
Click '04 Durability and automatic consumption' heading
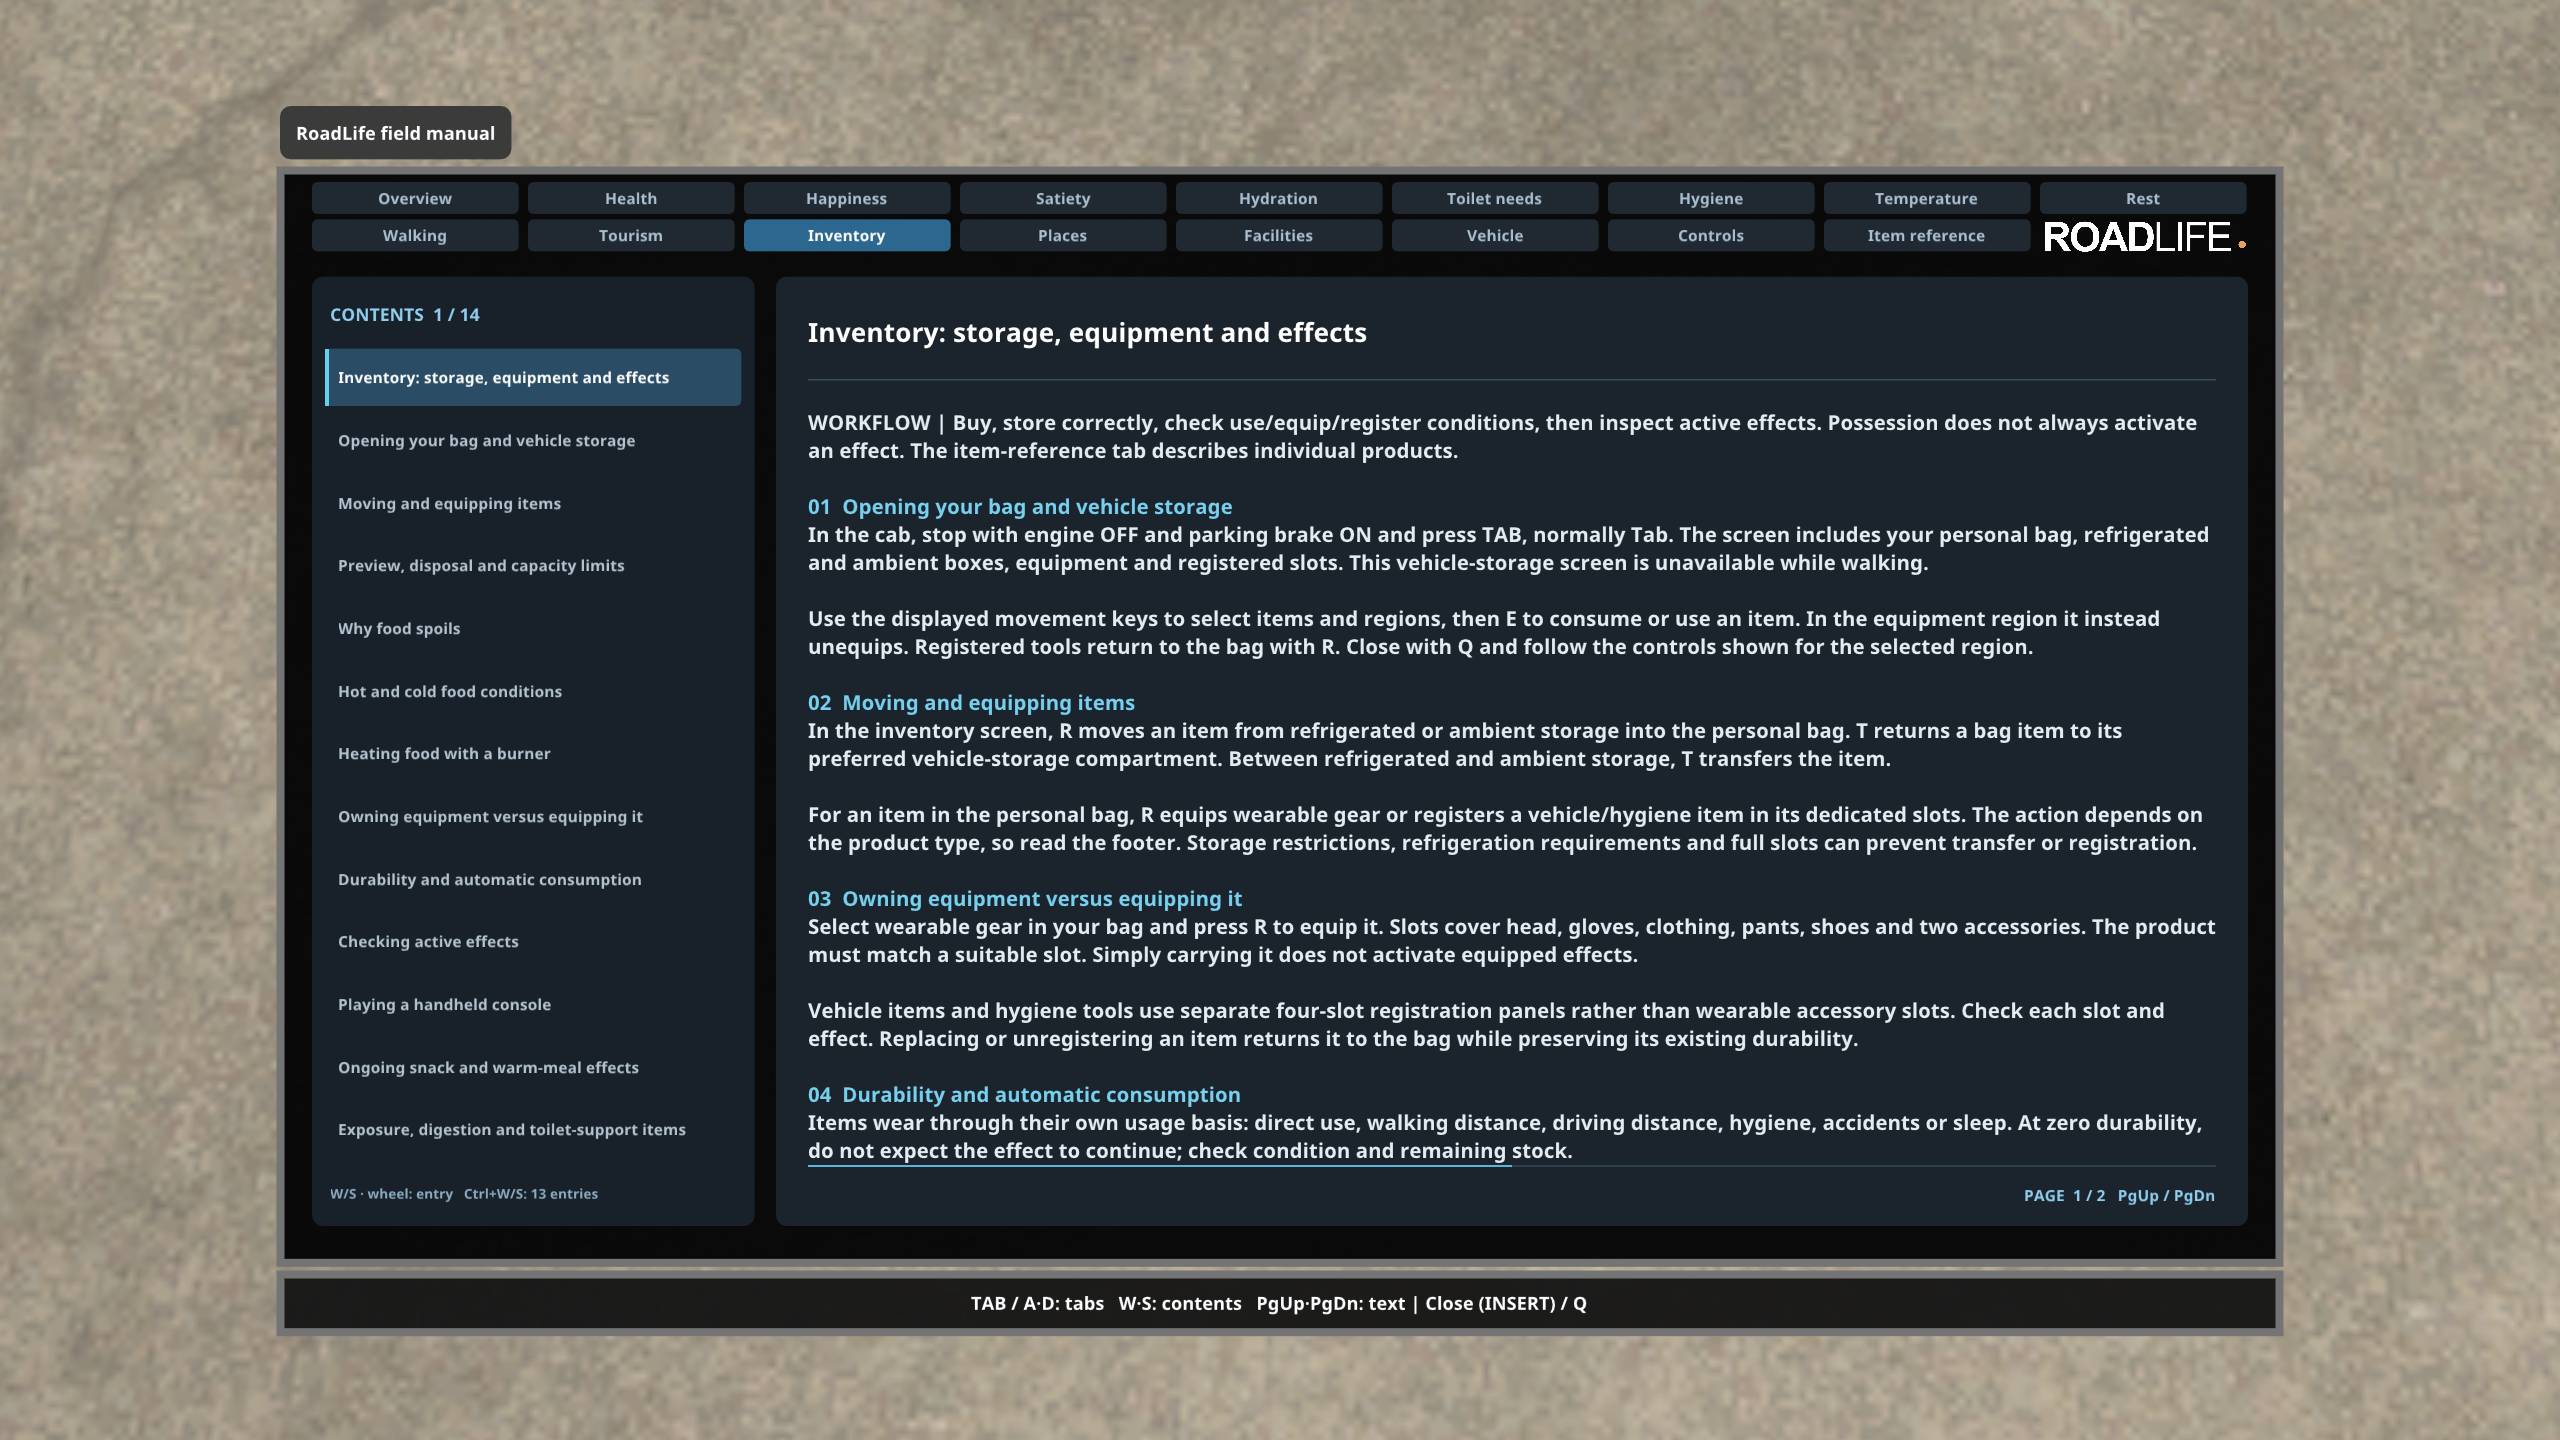[x=1024, y=1095]
